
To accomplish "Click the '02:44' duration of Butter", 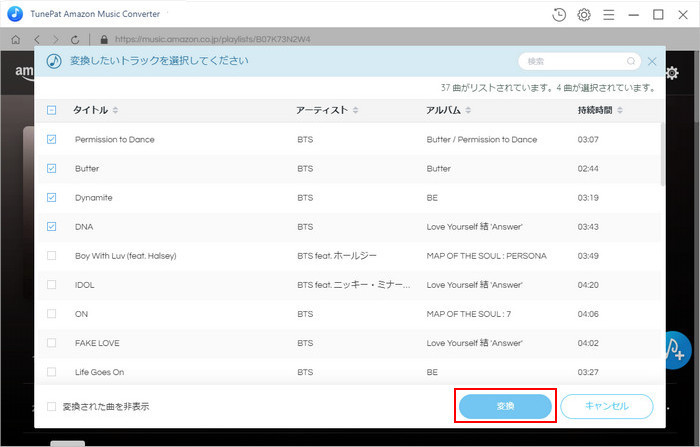I will pos(588,169).
